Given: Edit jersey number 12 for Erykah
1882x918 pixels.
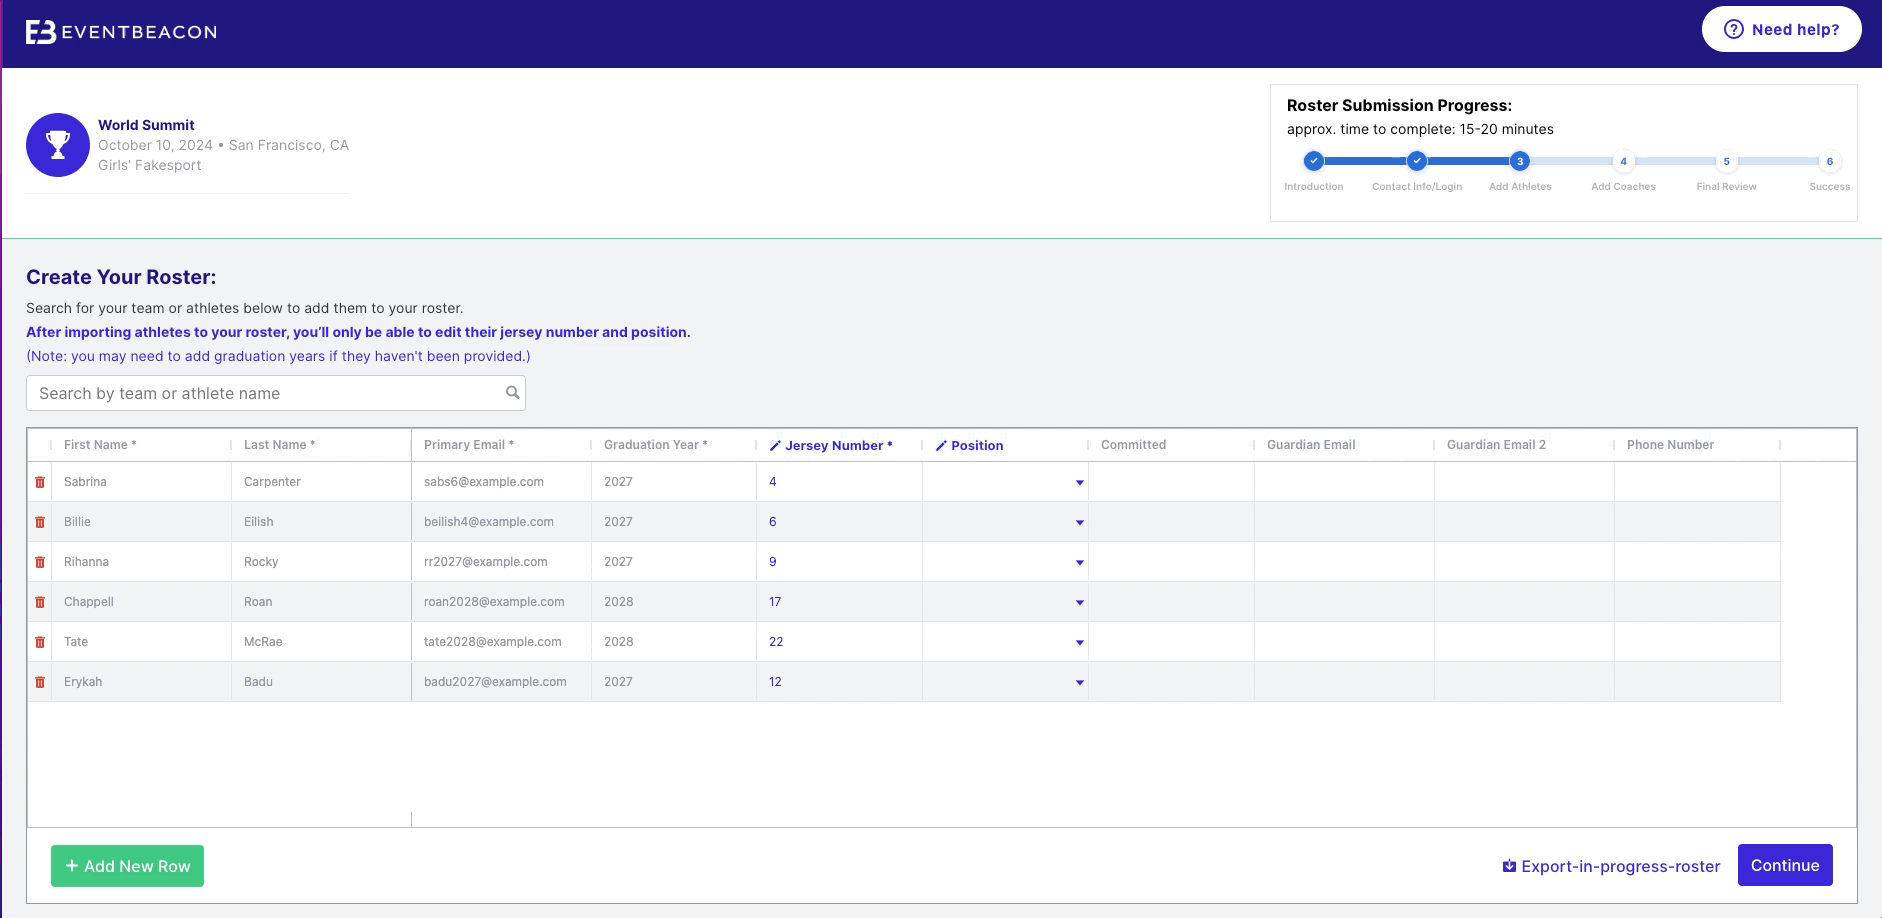Looking at the screenshot, I should coord(839,682).
